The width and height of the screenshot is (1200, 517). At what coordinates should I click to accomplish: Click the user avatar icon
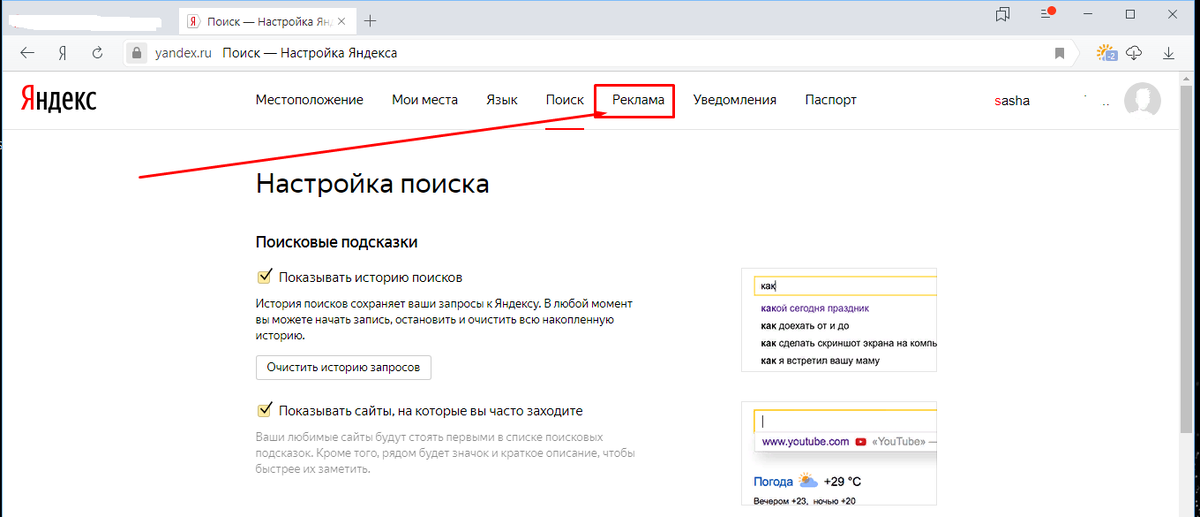[x=1142, y=100]
